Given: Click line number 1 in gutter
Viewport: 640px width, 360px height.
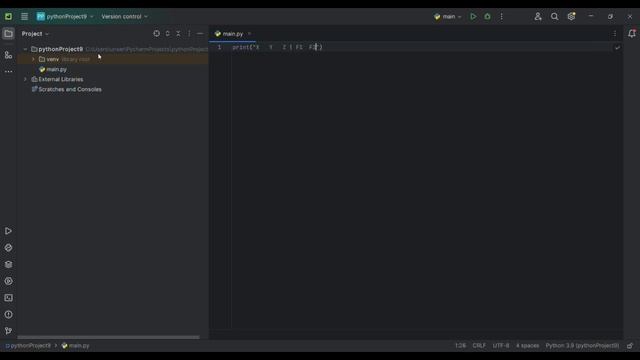Looking at the screenshot, I should [219, 47].
